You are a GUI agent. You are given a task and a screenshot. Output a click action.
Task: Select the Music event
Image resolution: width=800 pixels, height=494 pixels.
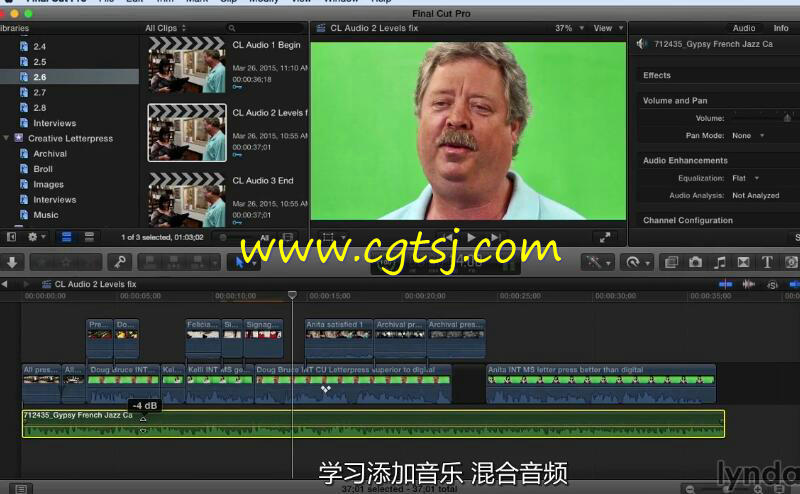point(45,215)
